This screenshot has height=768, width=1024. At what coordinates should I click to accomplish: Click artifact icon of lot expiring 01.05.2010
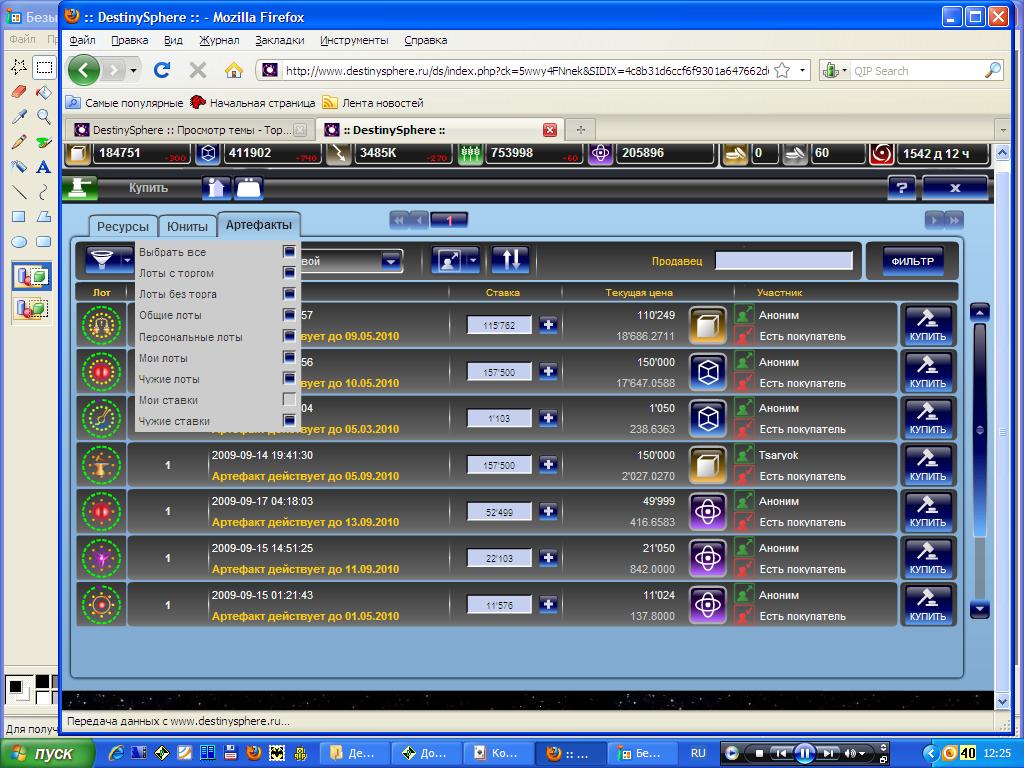(x=101, y=605)
